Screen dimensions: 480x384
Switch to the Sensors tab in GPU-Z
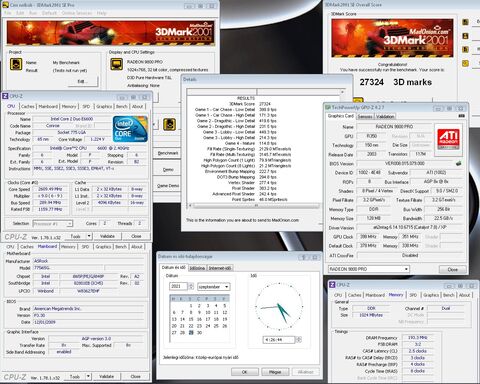point(365,116)
